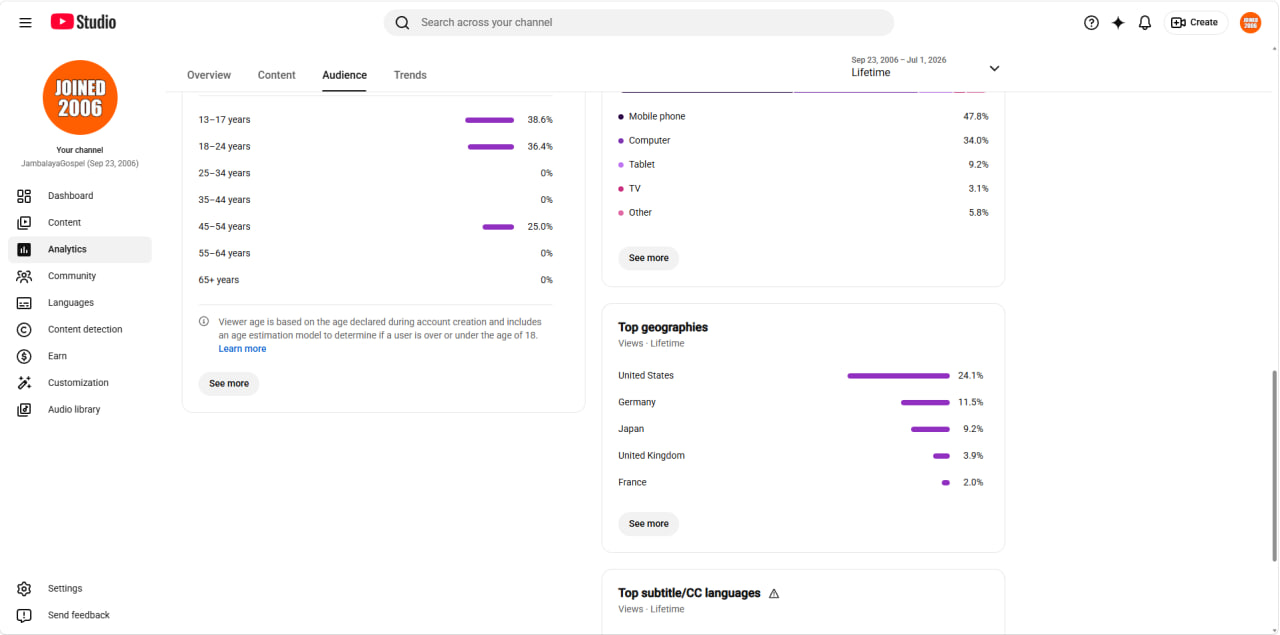
Task: Click the Japan geography row
Action: pyautogui.click(x=801, y=429)
